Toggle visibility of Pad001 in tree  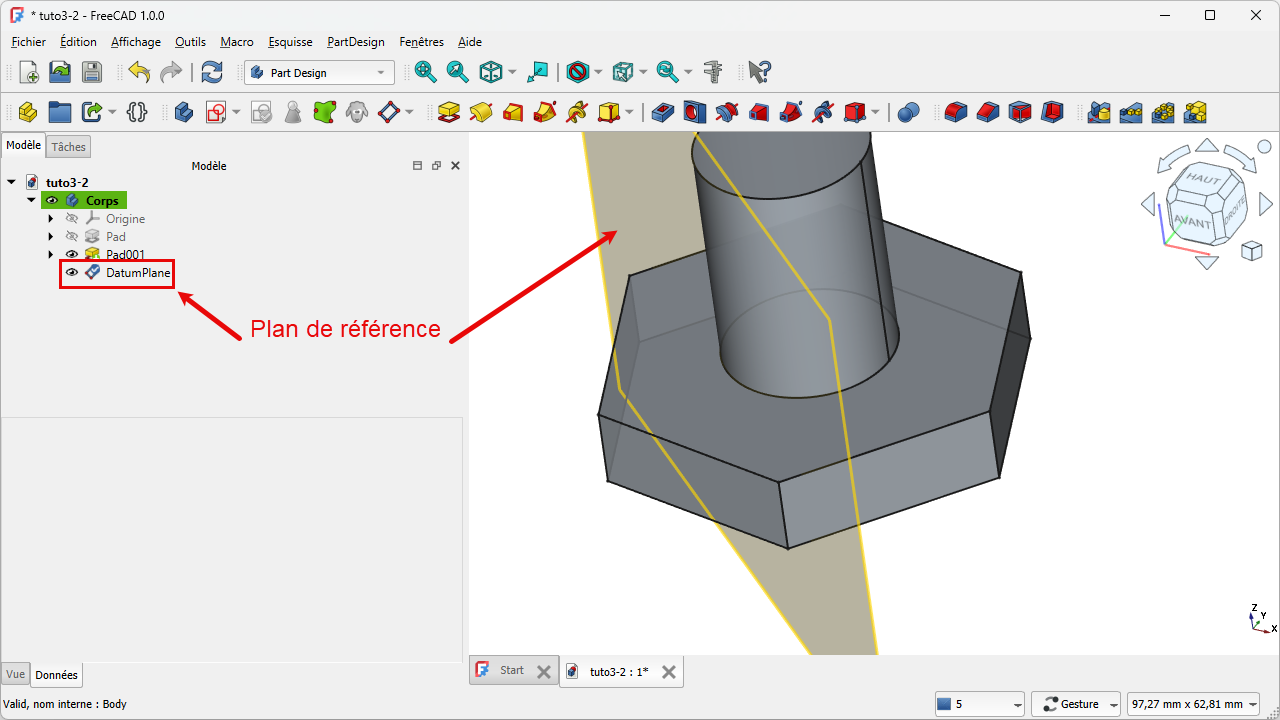point(72,254)
